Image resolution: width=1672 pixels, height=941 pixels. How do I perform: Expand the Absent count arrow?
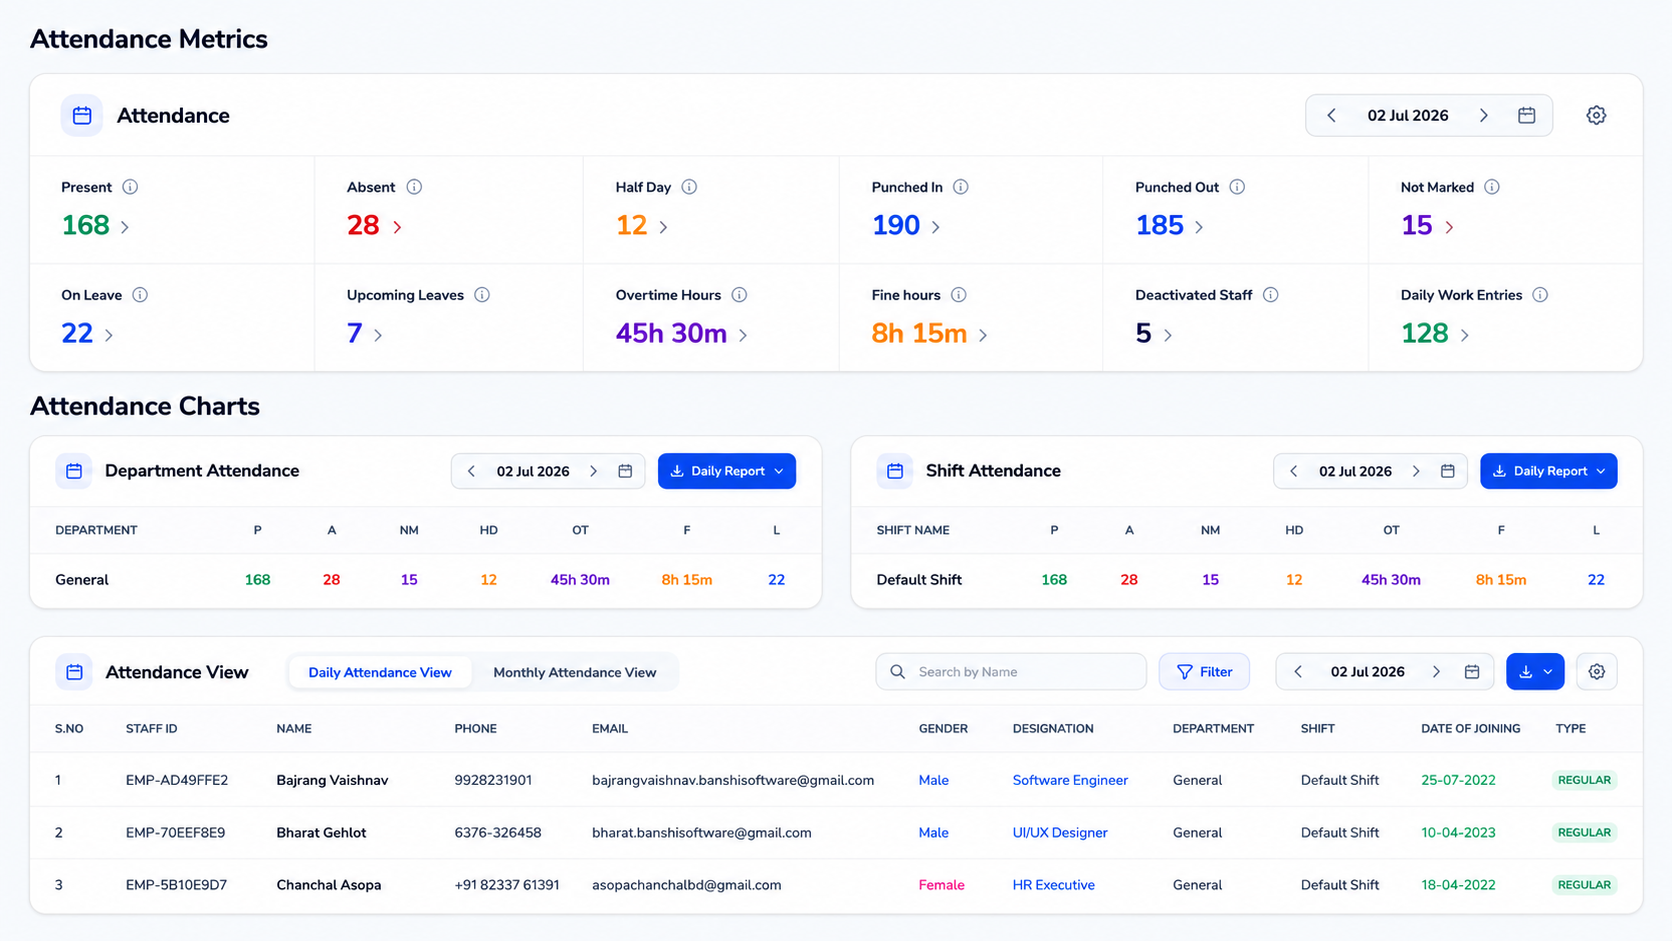[x=397, y=227]
